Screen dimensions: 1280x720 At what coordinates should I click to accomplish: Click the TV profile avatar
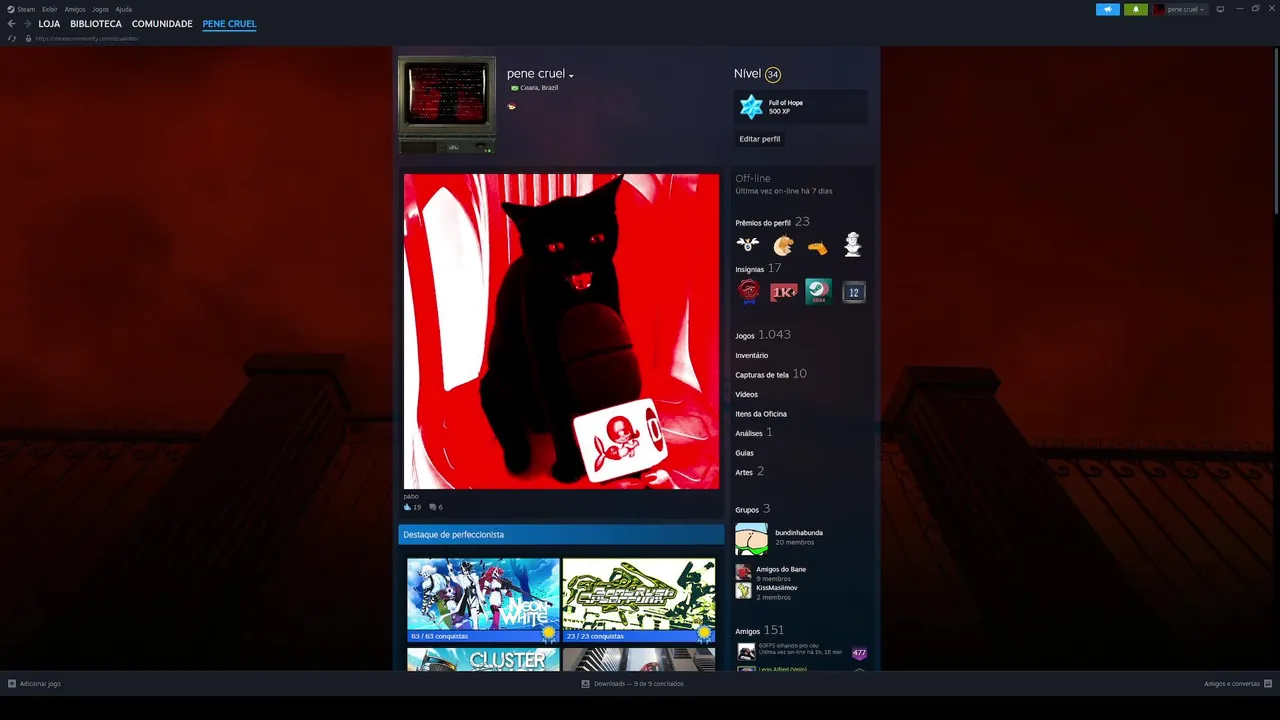(x=447, y=105)
